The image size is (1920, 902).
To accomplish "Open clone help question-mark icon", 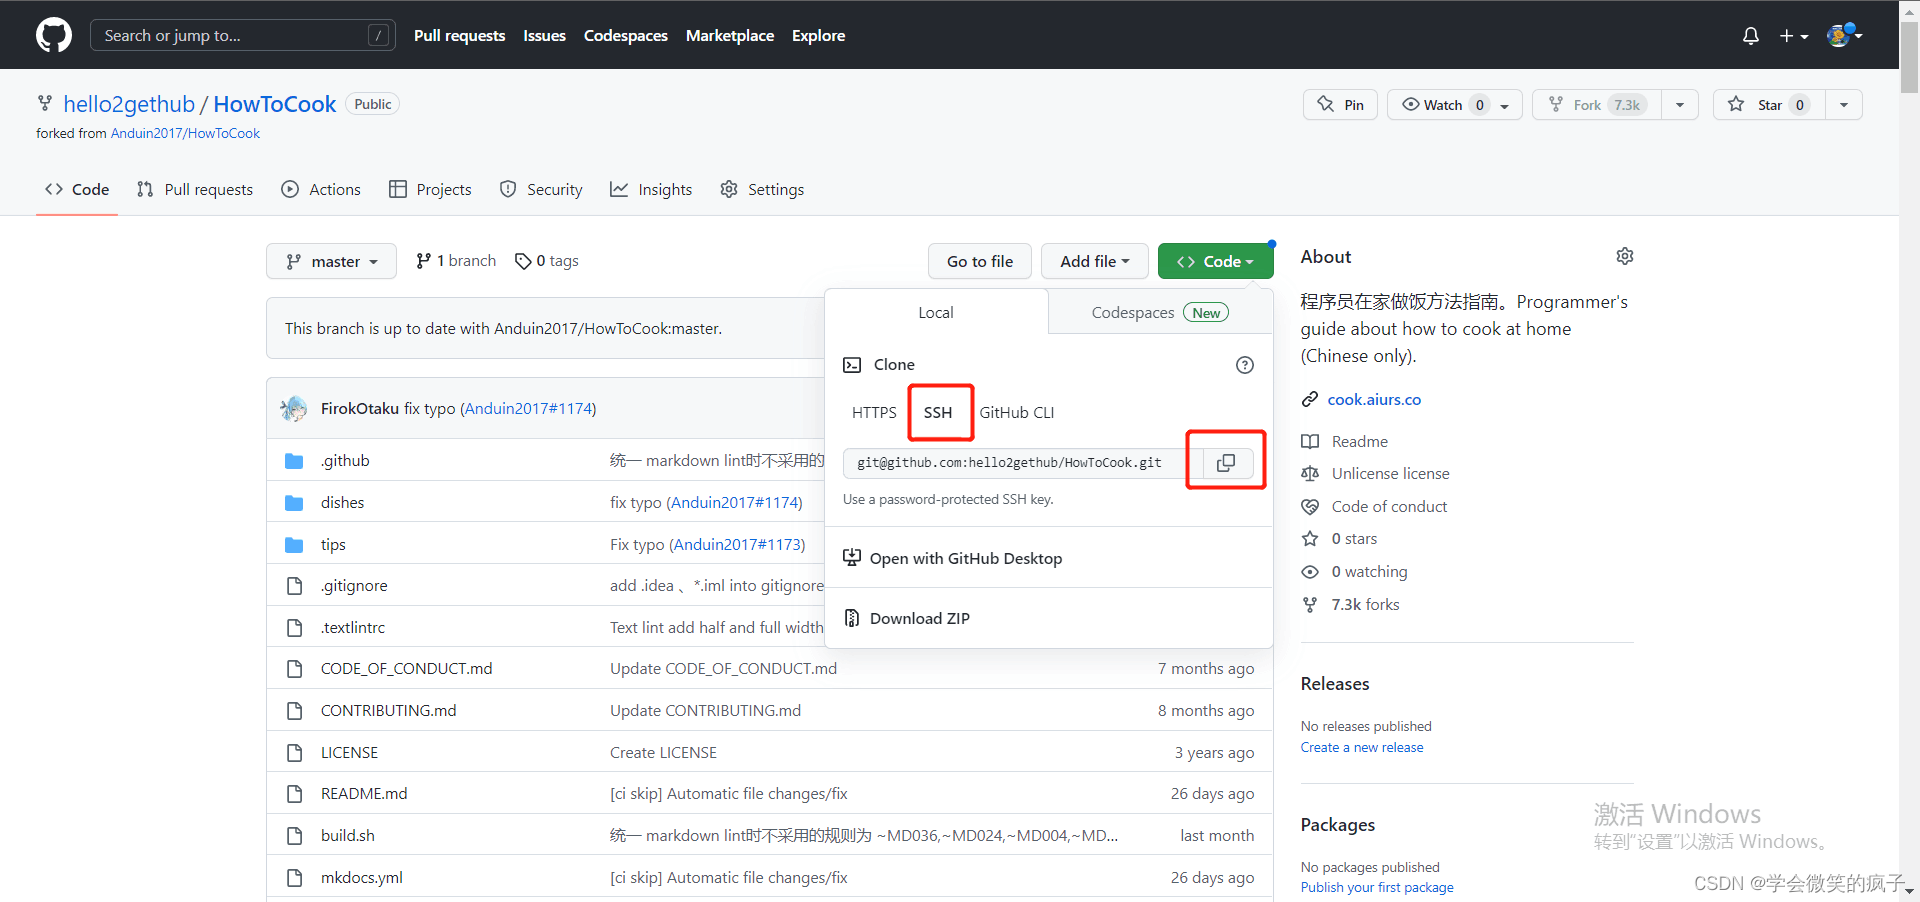I will click(1244, 365).
